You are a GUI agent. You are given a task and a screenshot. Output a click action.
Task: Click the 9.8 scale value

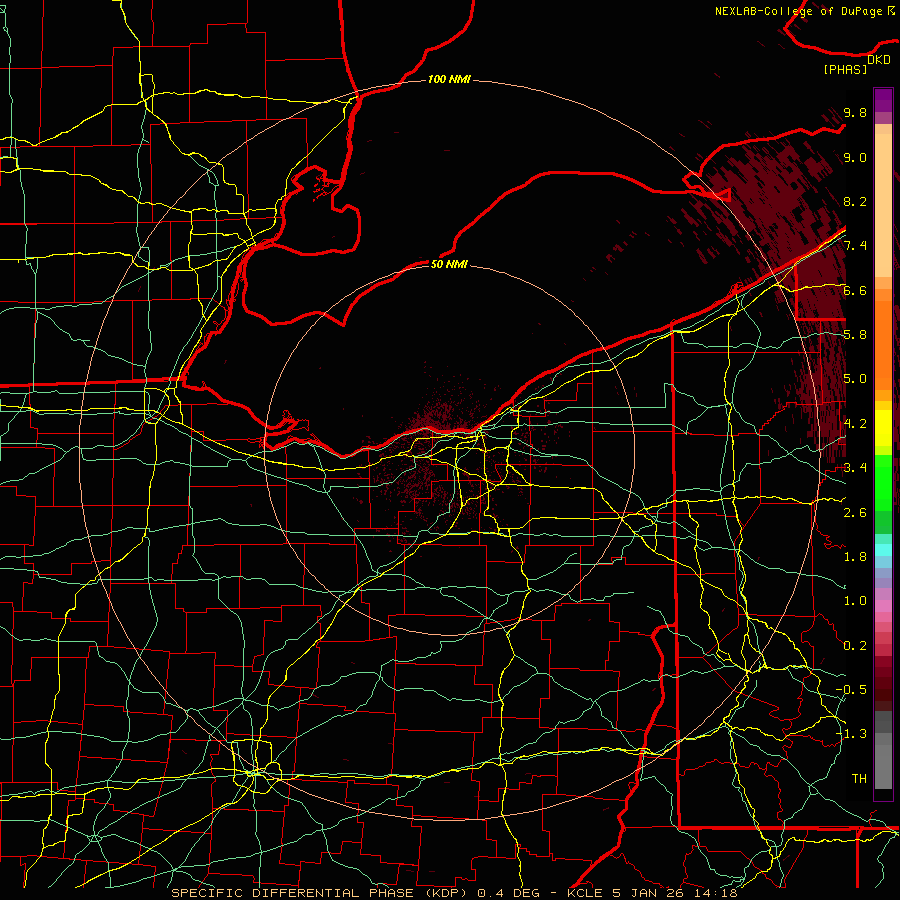(855, 112)
